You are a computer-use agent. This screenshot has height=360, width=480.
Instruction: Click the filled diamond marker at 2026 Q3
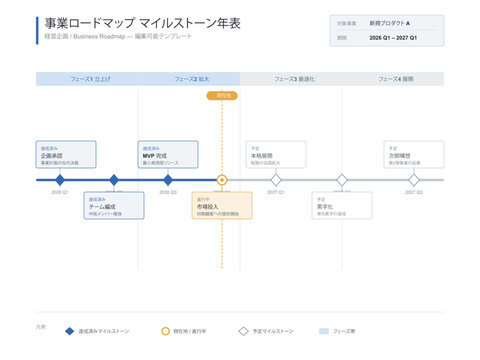tap(168, 180)
